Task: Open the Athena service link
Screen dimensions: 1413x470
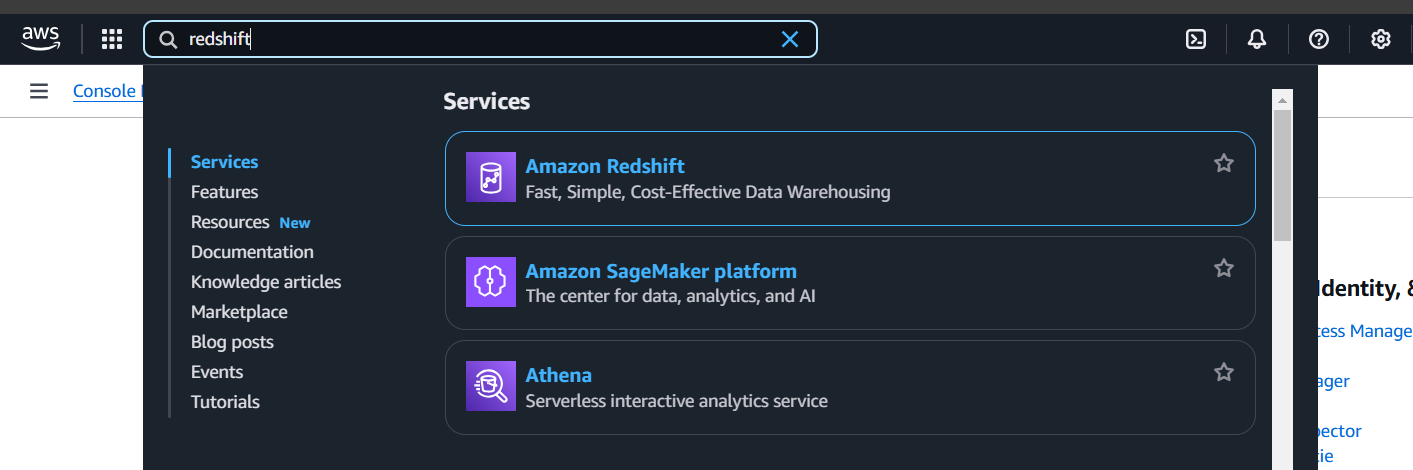Action: click(559, 375)
